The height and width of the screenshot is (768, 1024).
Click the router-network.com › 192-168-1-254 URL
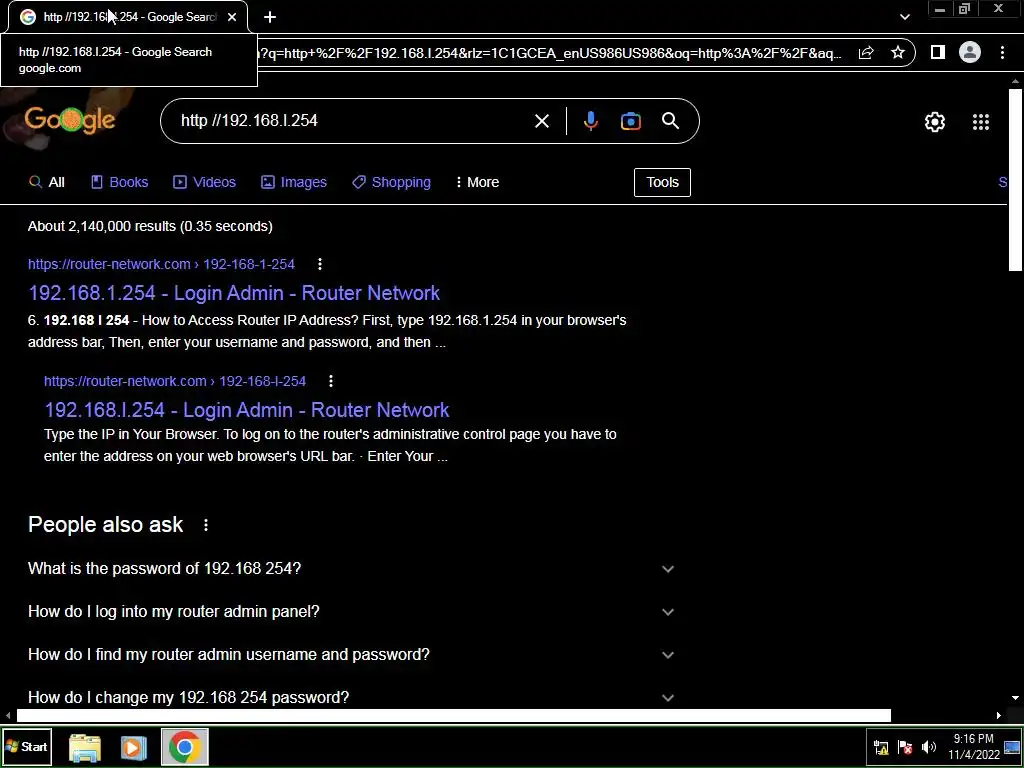pos(161,264)
